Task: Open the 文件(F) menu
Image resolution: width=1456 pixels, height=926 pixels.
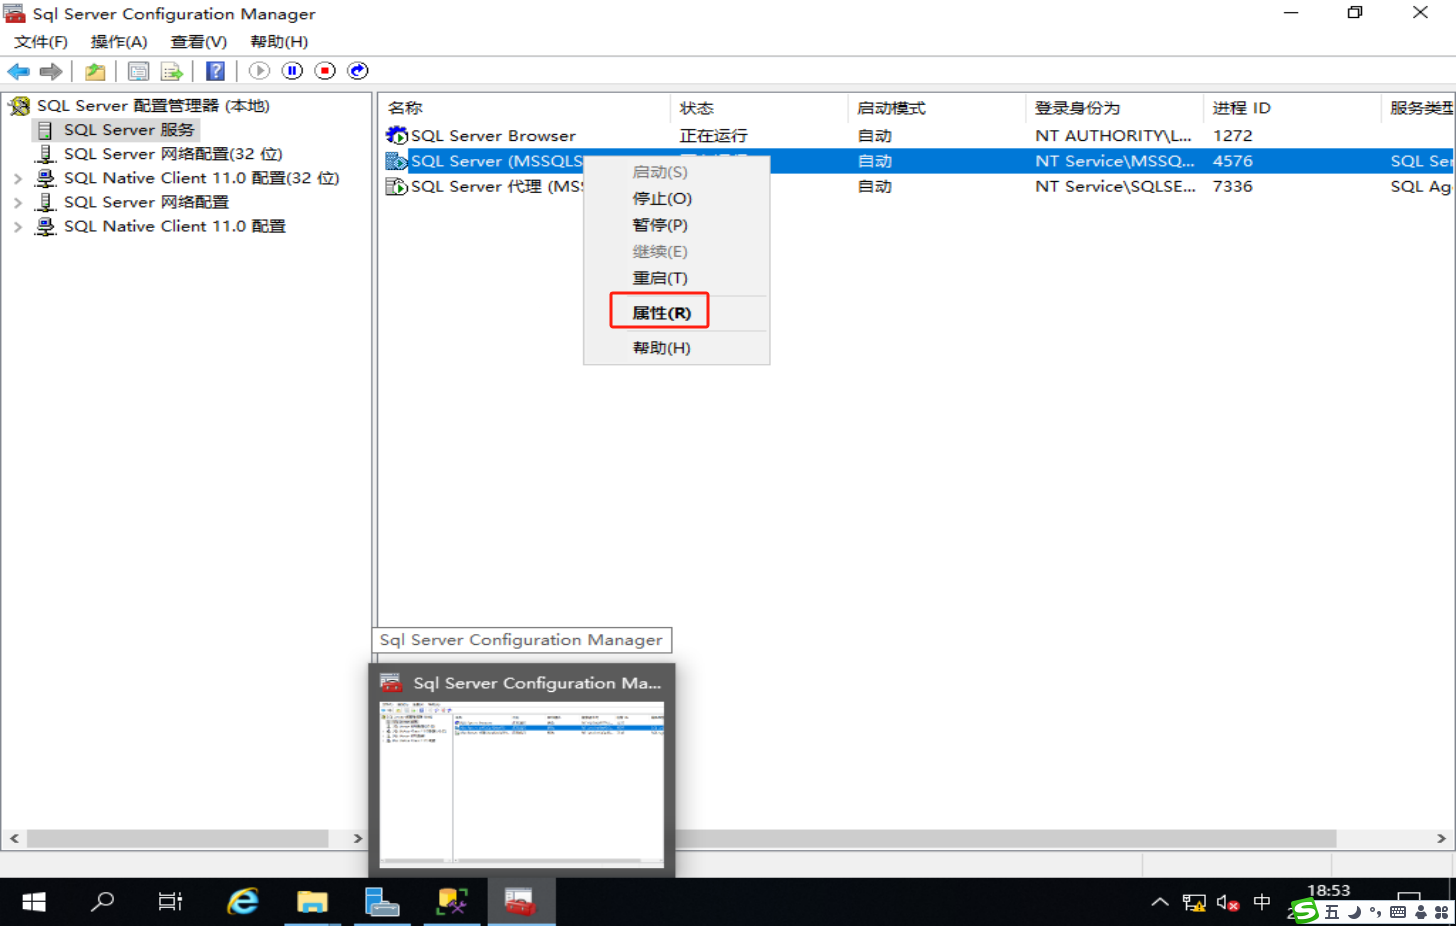Action: pyautogui.click(x=41, y=42)
